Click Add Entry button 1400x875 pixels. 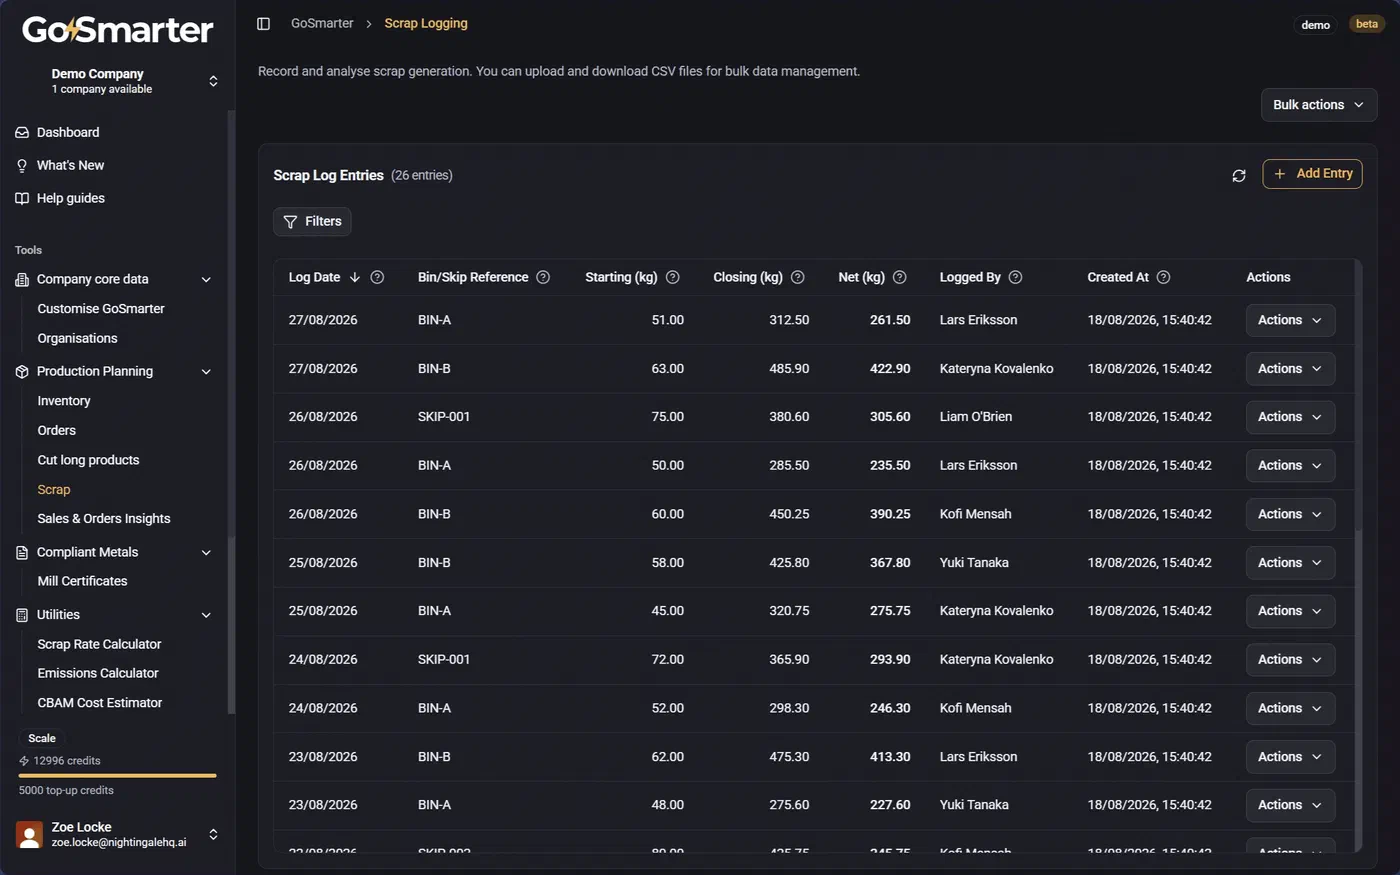pos(1312,174)
